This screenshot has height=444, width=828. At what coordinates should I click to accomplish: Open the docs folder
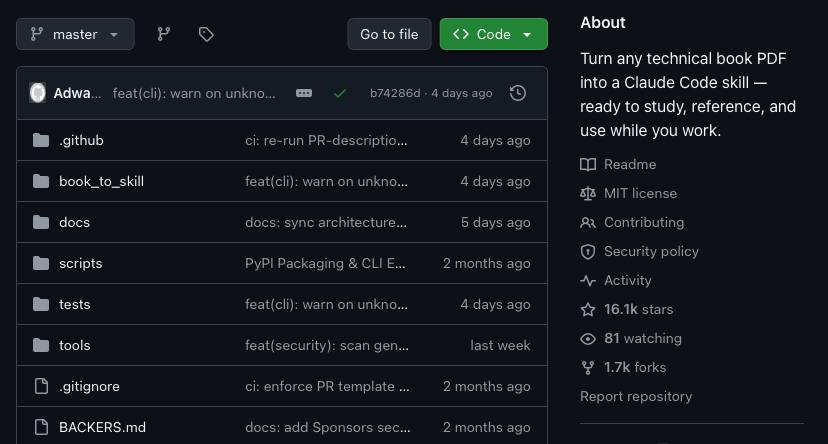click(74, 222)
